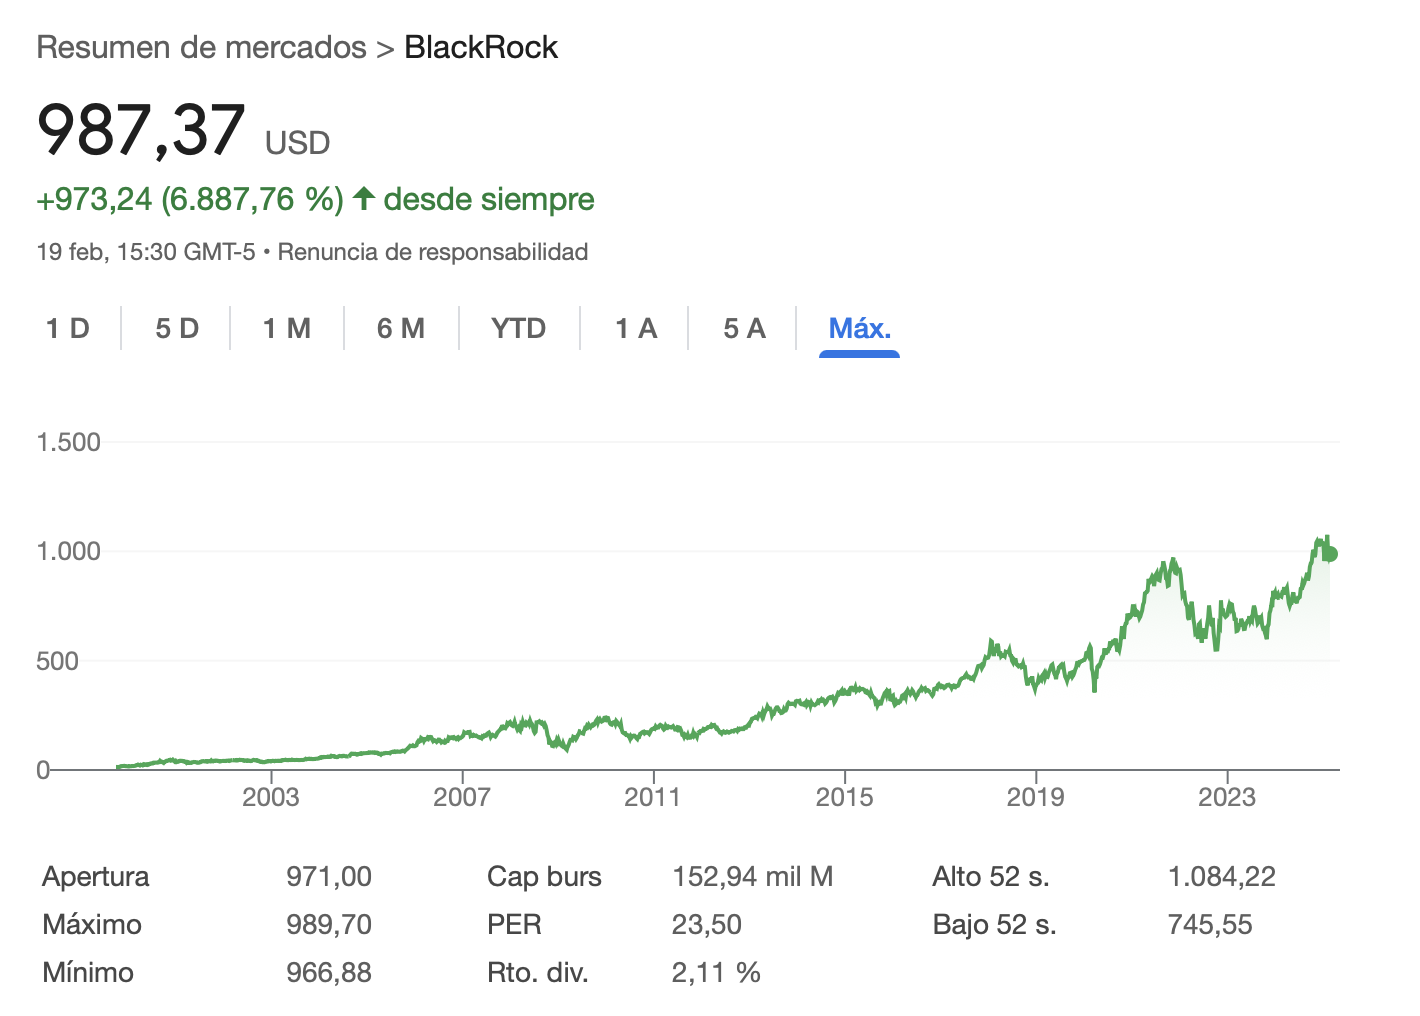The image size is (1420, 1016).
Task: Switch to the 5 D range tab
Action: (177, 328)
